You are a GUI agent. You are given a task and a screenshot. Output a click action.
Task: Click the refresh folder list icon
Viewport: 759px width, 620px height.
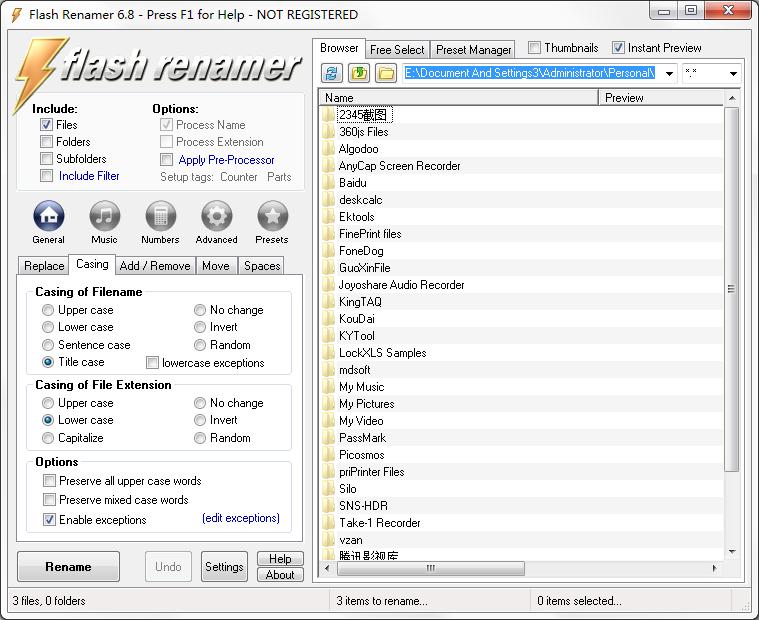coord(332,74)
